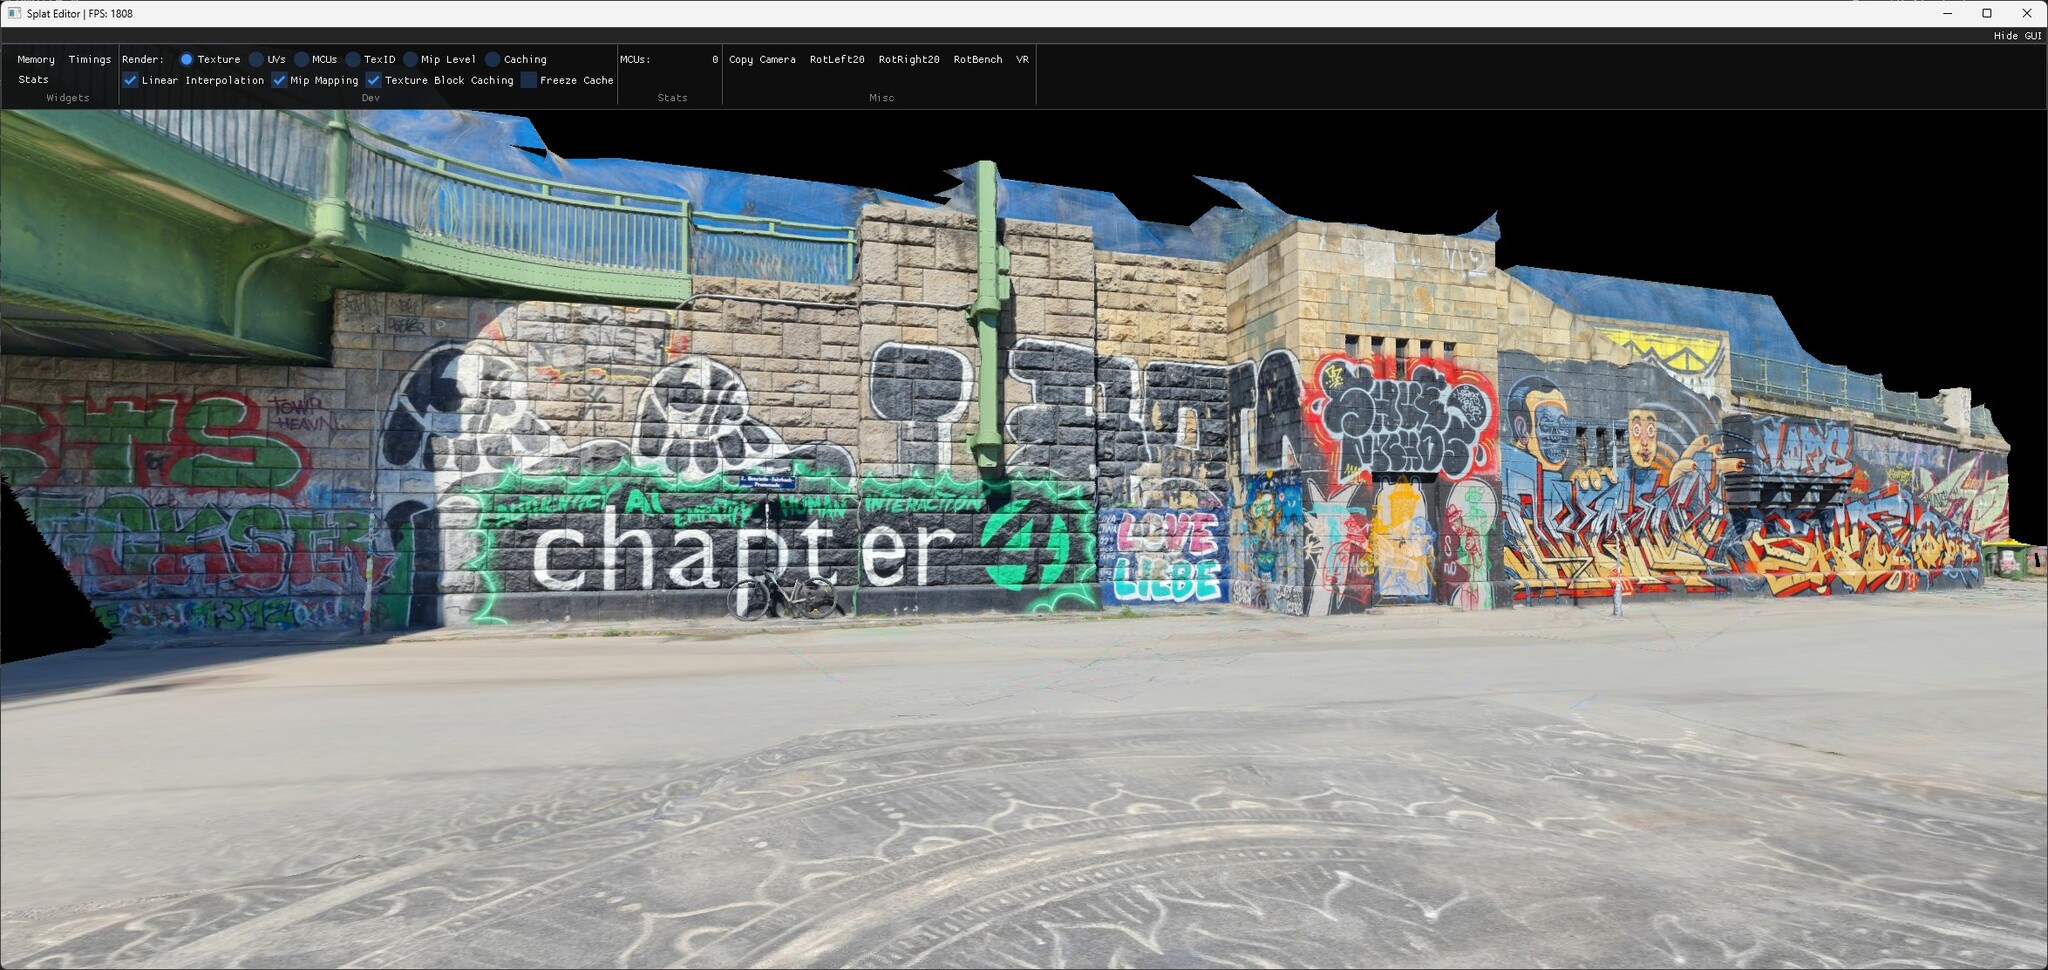2048x970 pixels.
Task: Show the Stats widget
Action: [x=33, y=80]
